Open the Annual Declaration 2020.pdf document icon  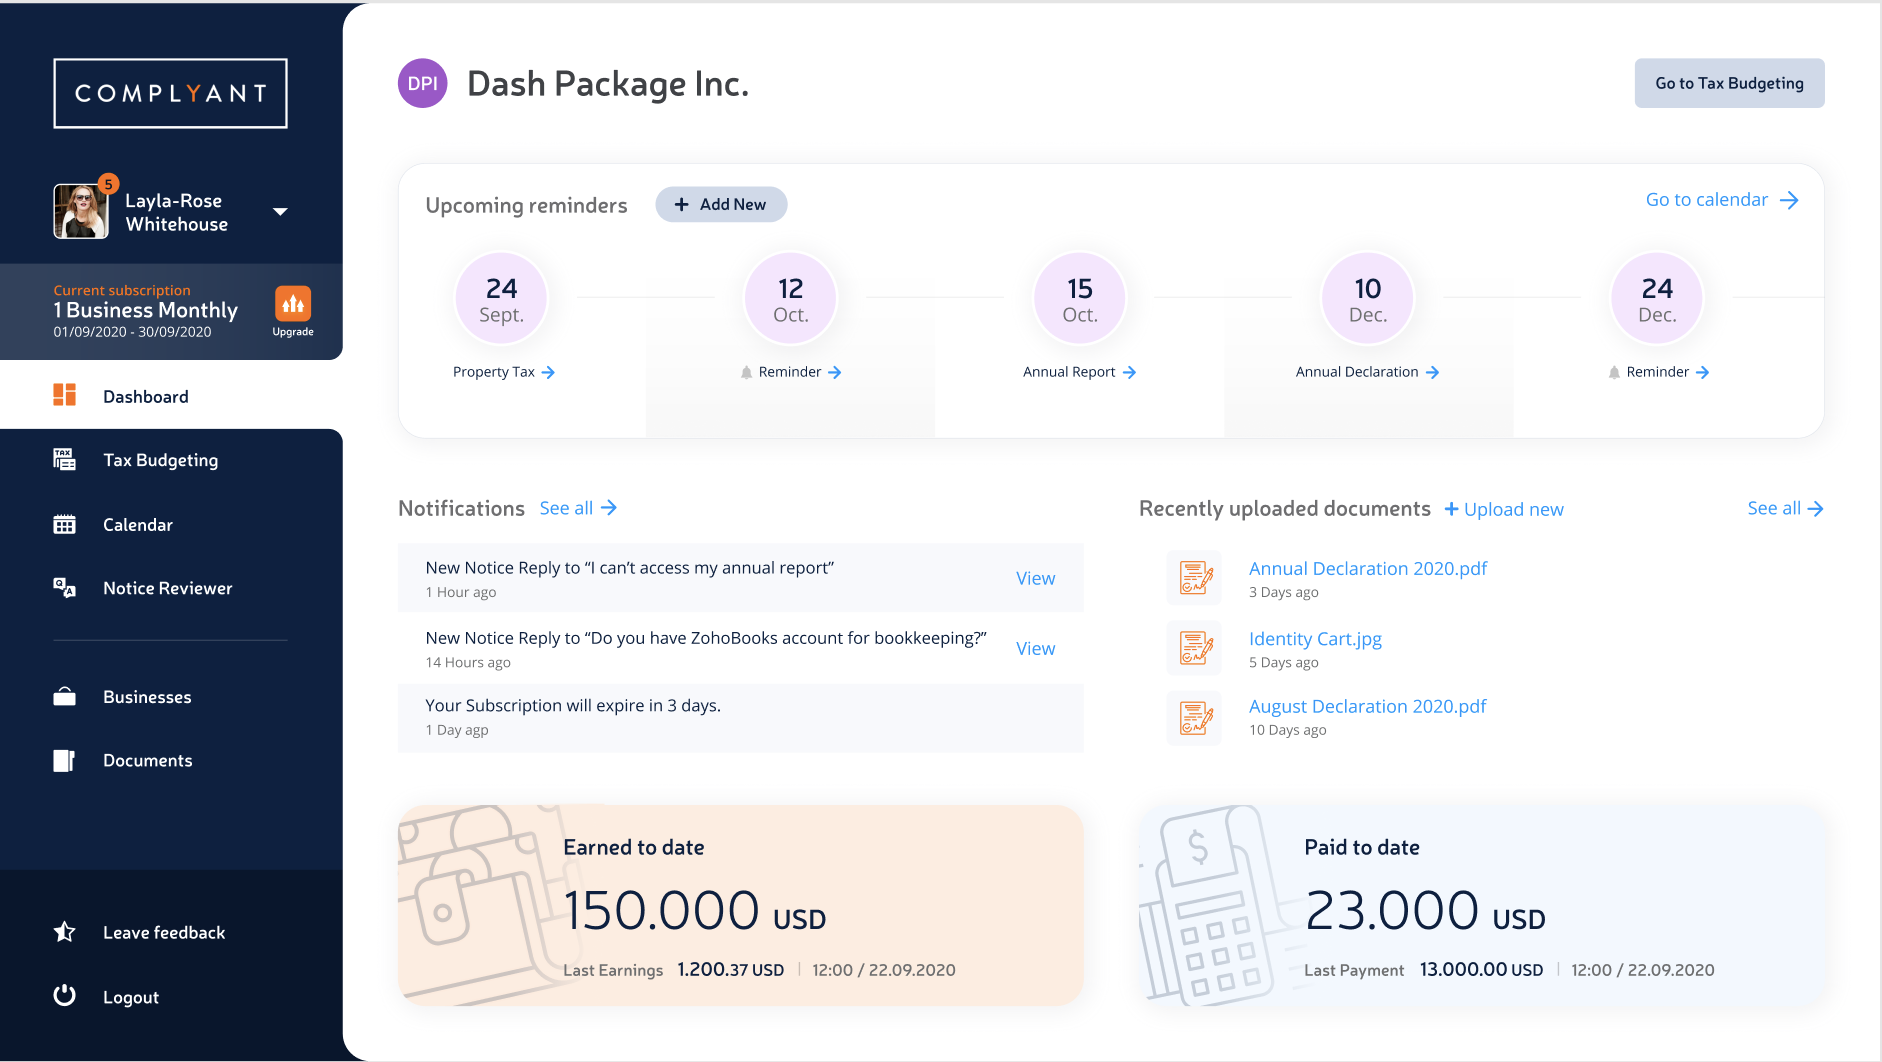coord(1195,578)
